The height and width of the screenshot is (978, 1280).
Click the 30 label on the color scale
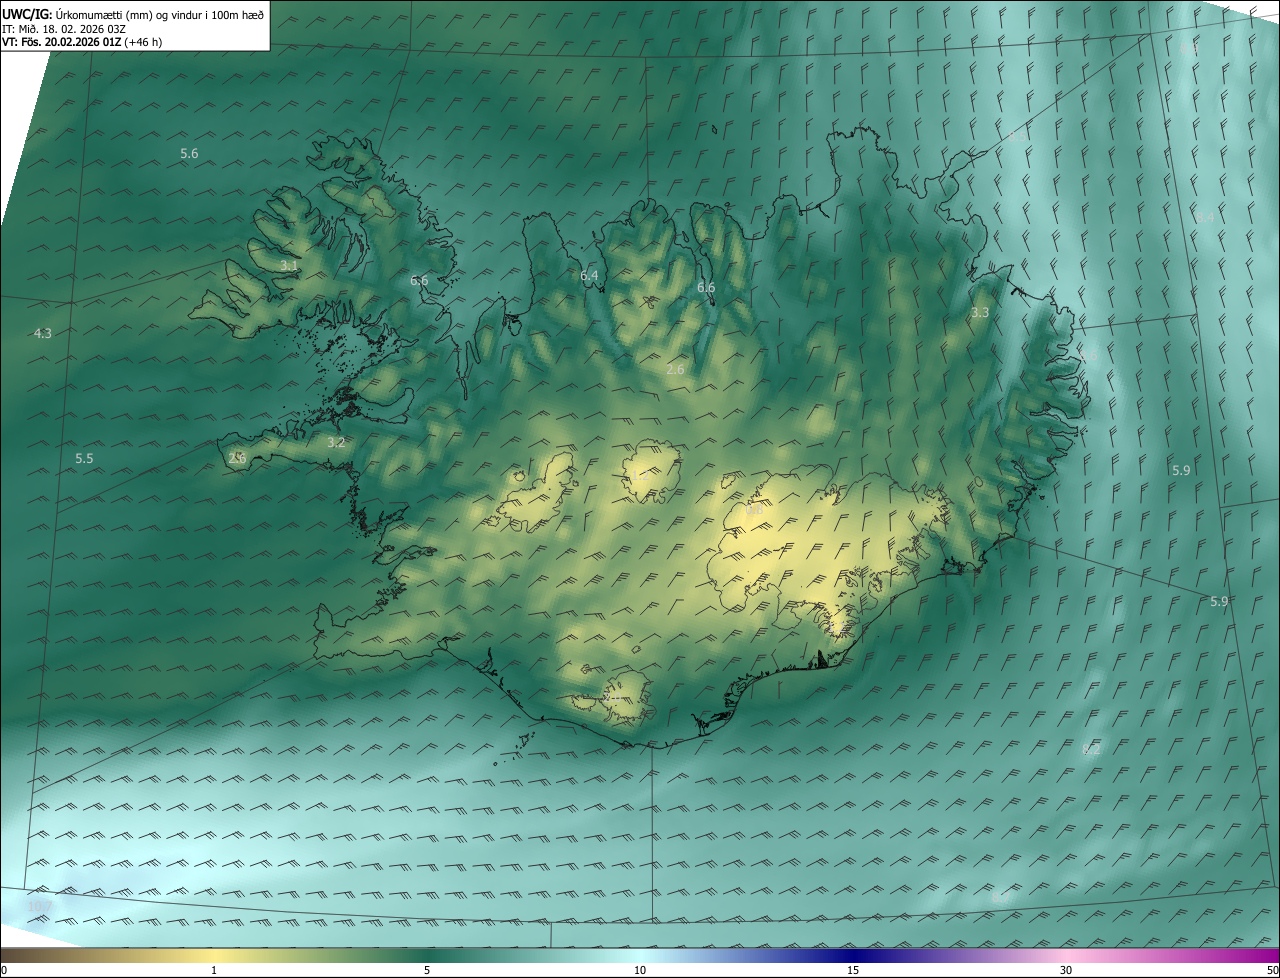[x=1066, y=970]
